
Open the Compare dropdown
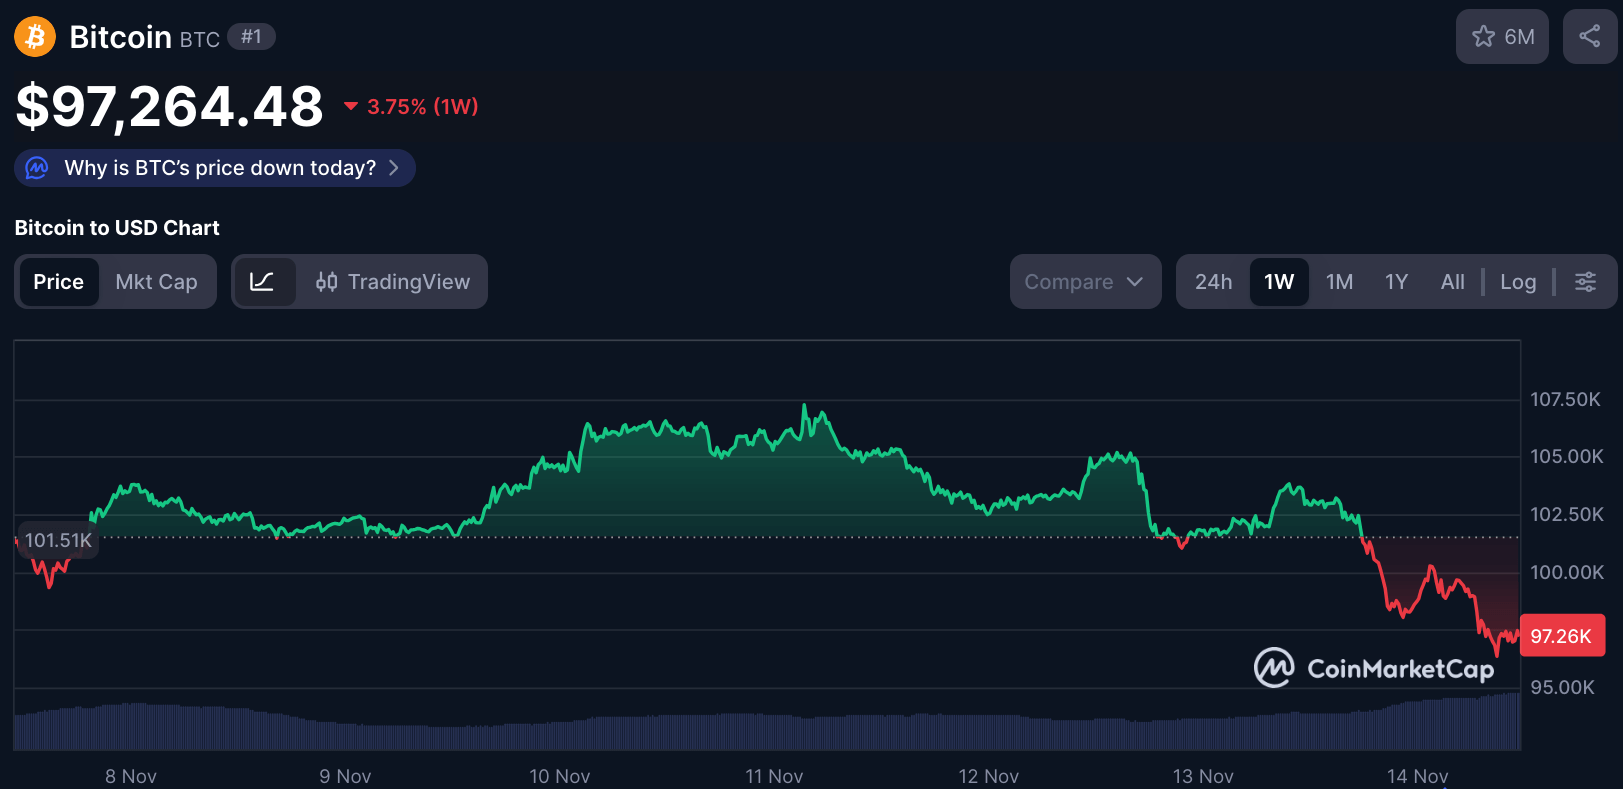point(1084,282)
